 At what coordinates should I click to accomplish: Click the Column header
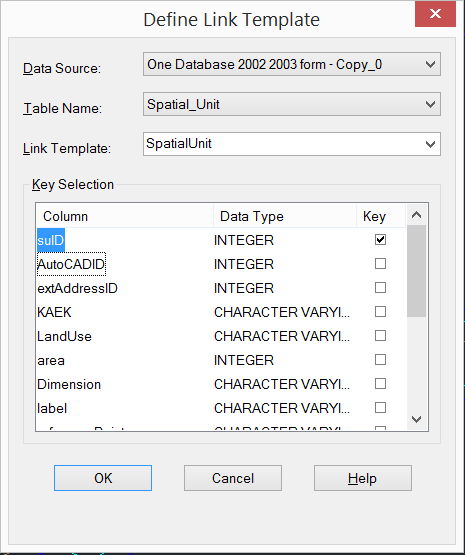coord(125,216)
